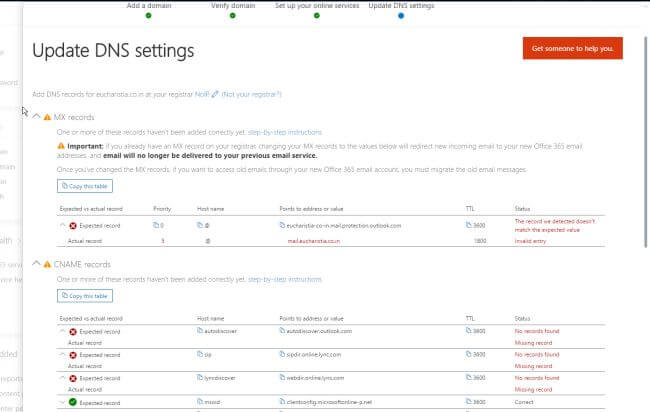This screenshot has height=412, width=650.
Task: Click the 'Get someone to help you' button
Action: pos(572,48)
